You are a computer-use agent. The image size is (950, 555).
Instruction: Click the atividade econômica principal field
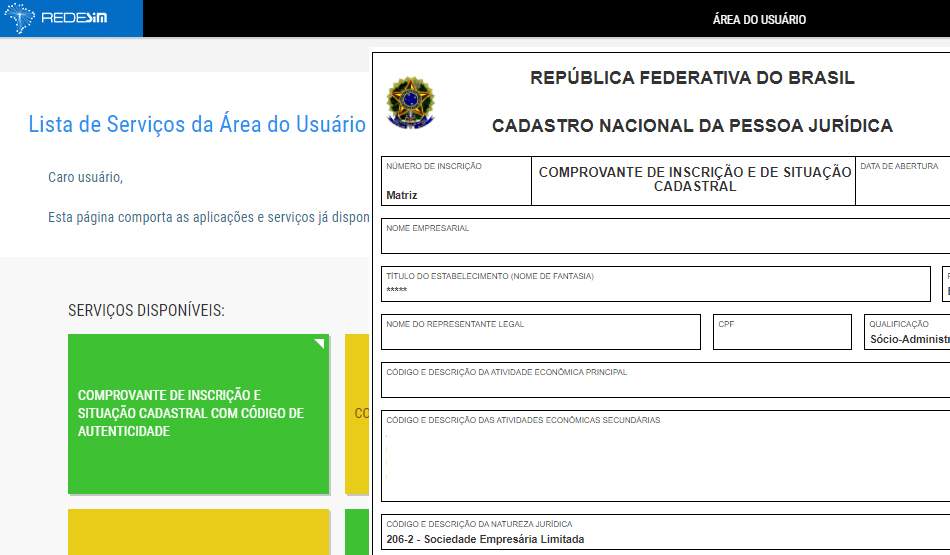click(665, 380)
